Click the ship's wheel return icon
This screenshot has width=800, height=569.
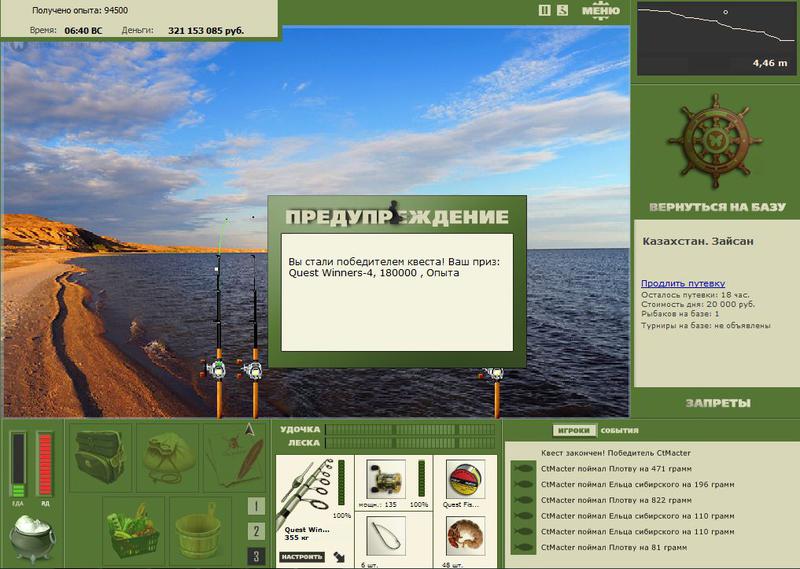715,141
